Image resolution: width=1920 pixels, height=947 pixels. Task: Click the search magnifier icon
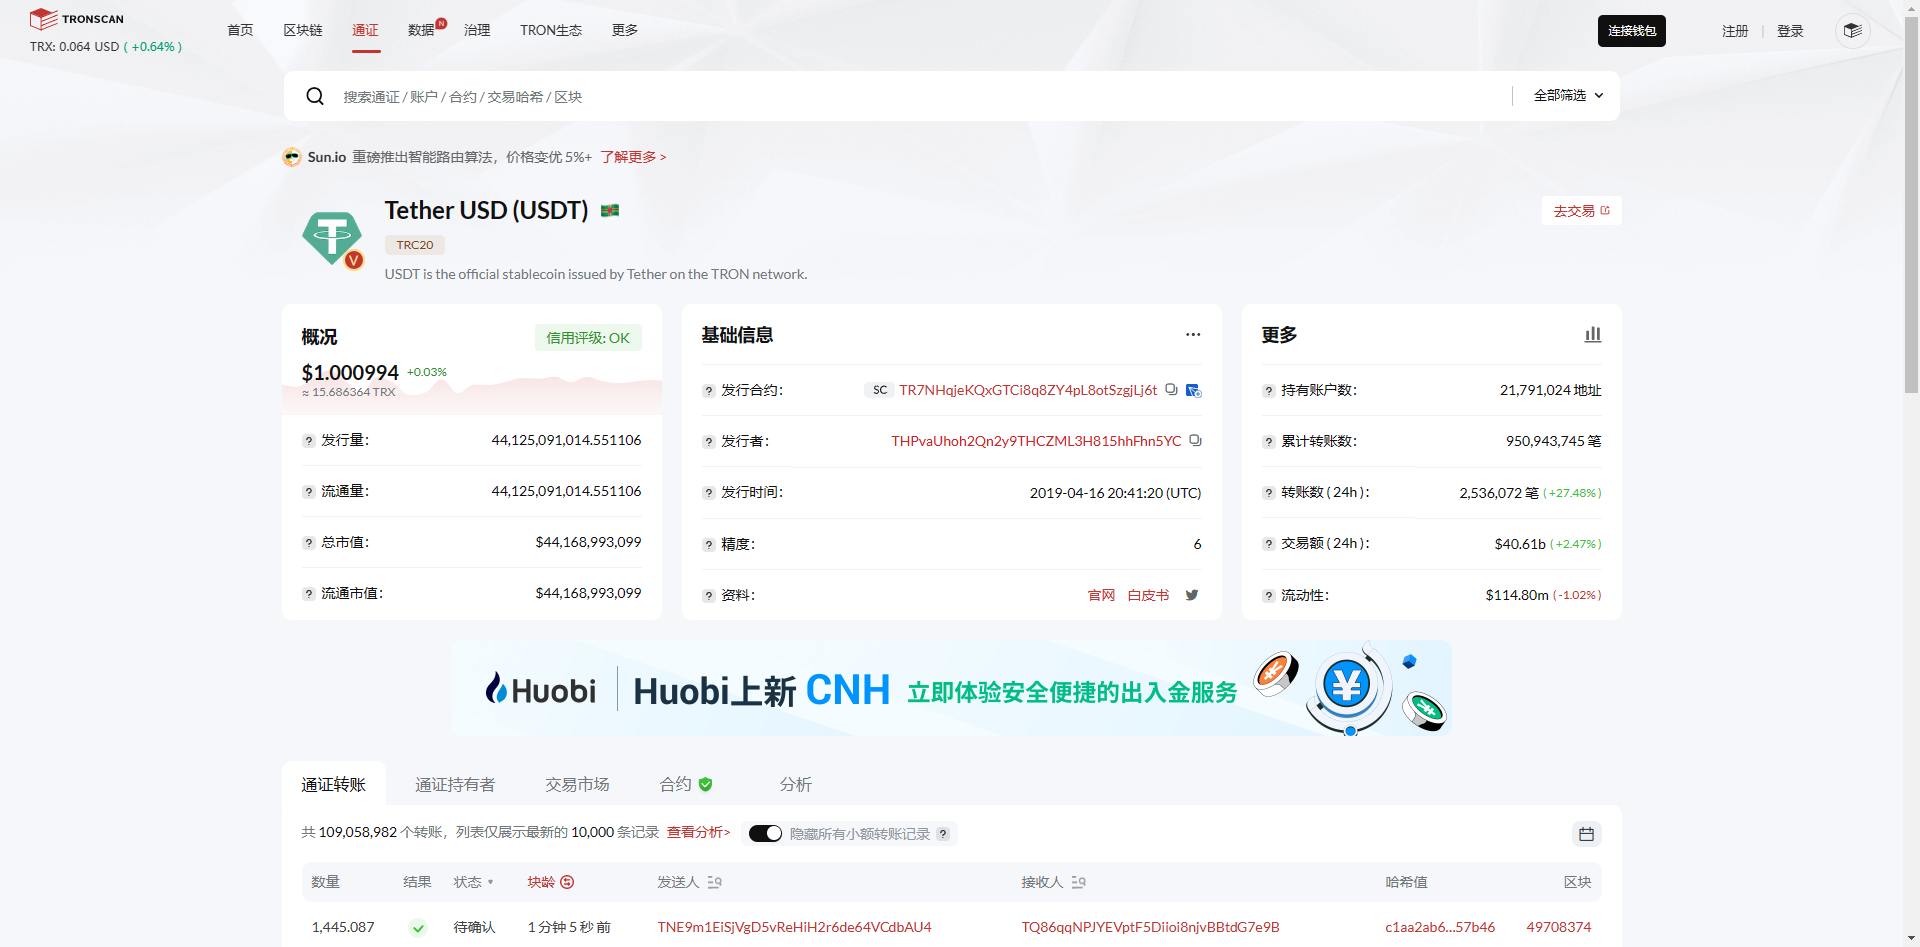315,96
